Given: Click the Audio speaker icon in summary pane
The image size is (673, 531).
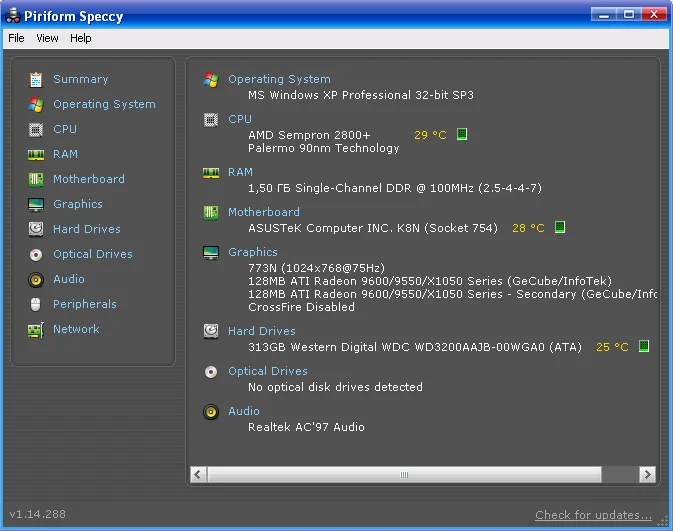Looking at the screenshot, I should pyautogui.click(x=211, y=412).
